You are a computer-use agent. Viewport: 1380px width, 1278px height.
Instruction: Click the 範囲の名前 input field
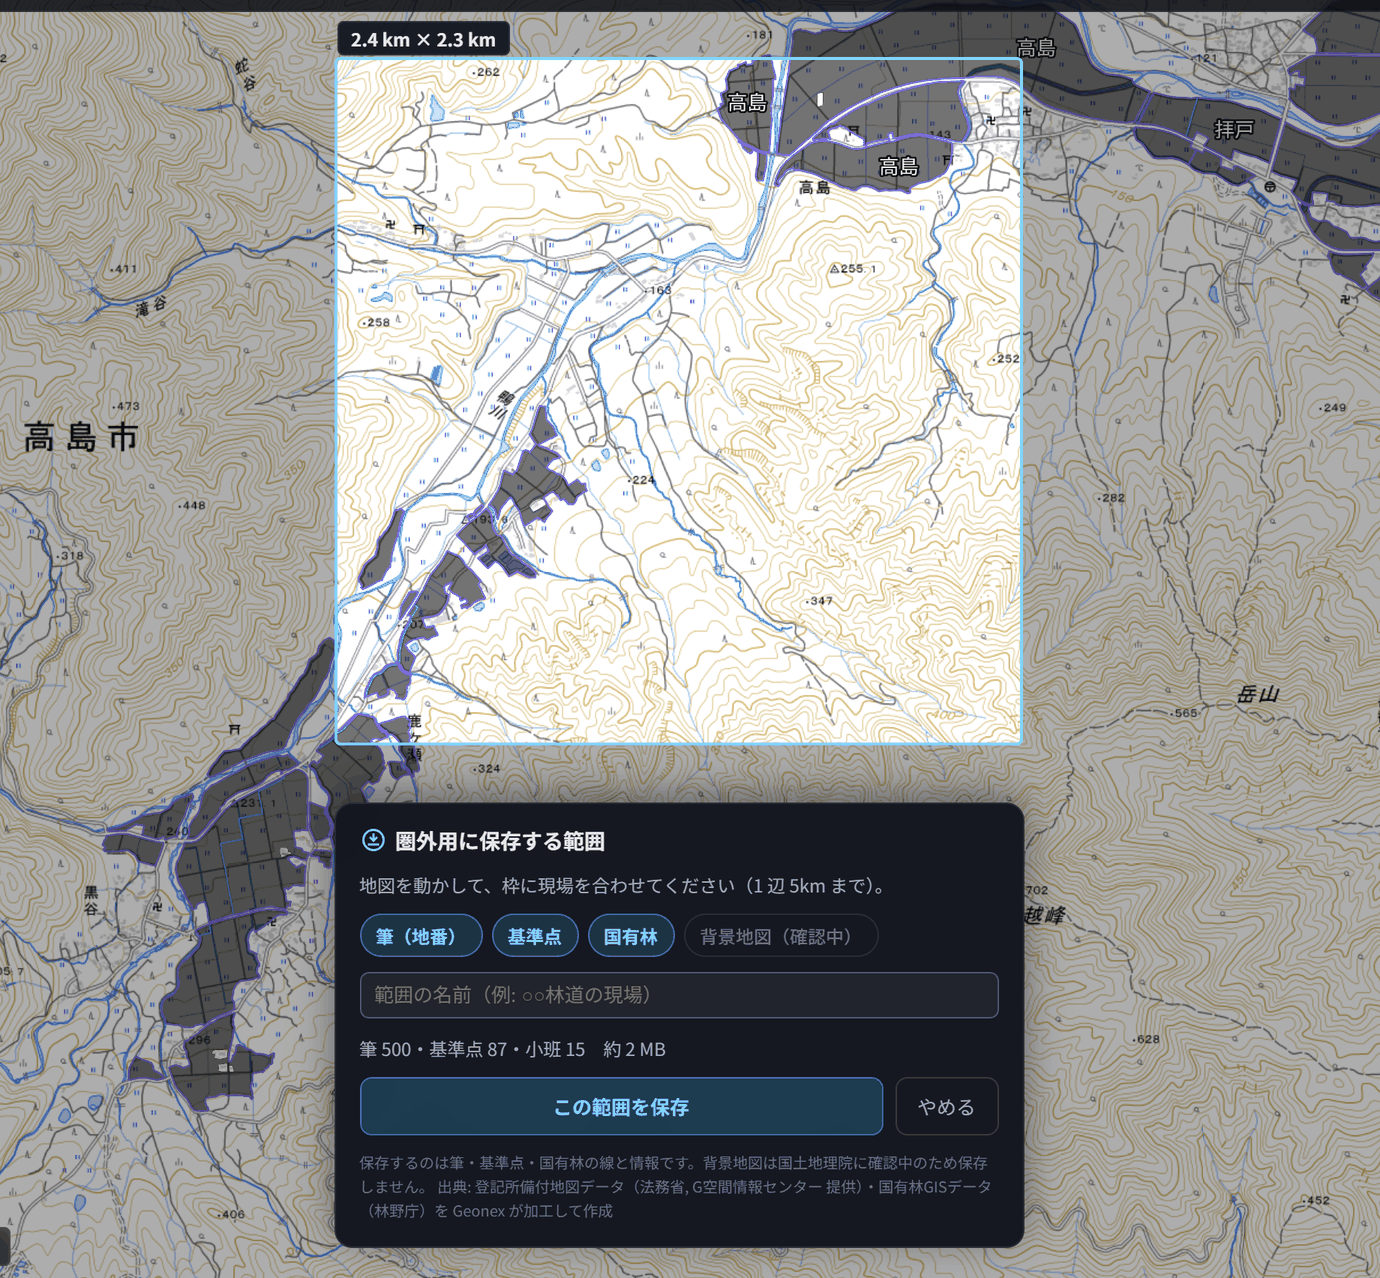(679, 995)
